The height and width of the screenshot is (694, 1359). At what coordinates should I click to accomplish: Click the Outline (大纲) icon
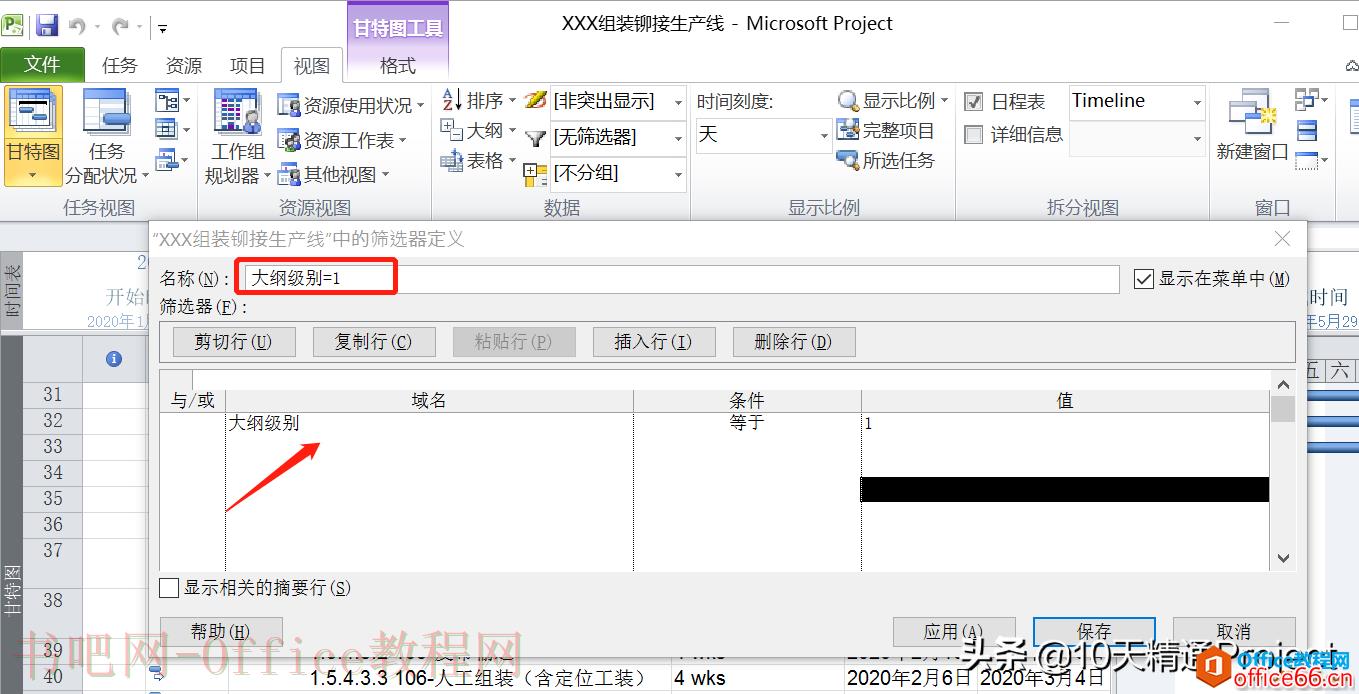pos(452,129)
